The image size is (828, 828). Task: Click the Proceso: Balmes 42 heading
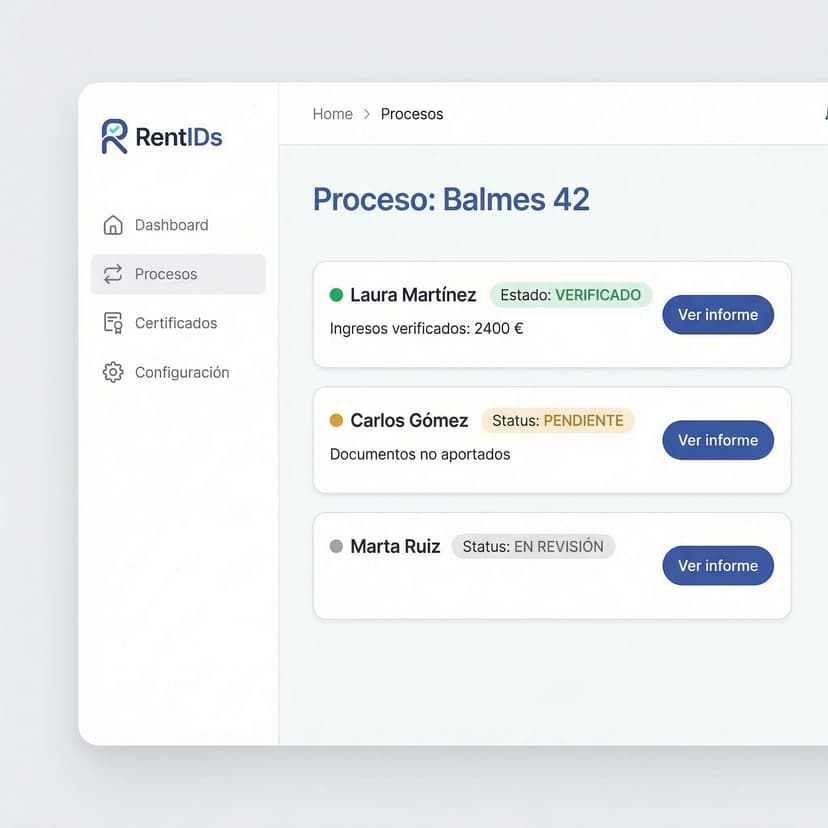pos(451,199)
